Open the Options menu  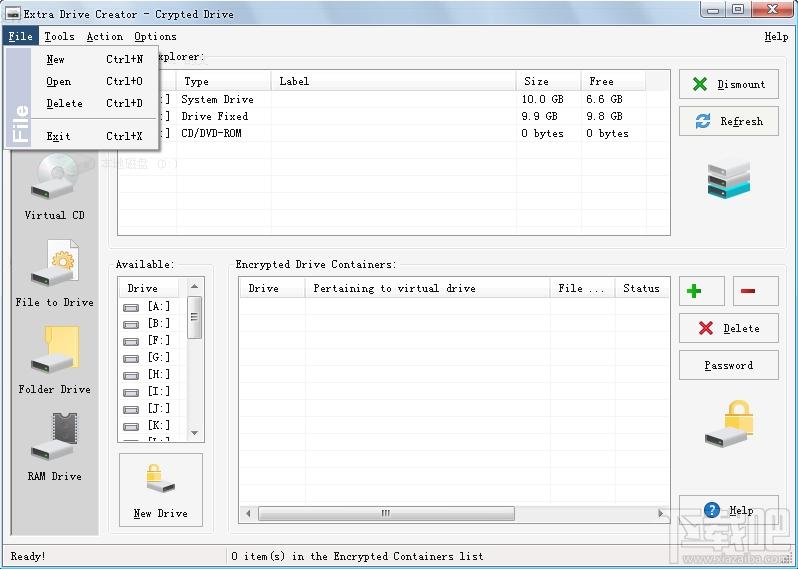[x=156, y=37]
